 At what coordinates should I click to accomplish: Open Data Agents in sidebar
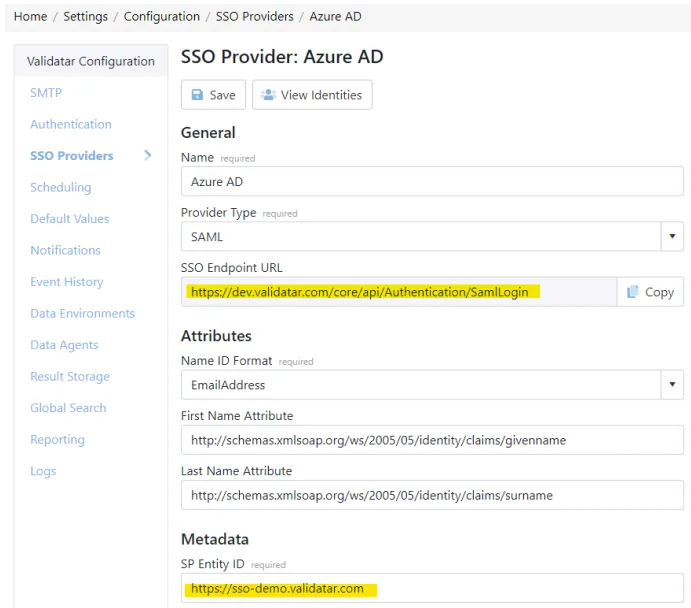(x=64, y=345)
